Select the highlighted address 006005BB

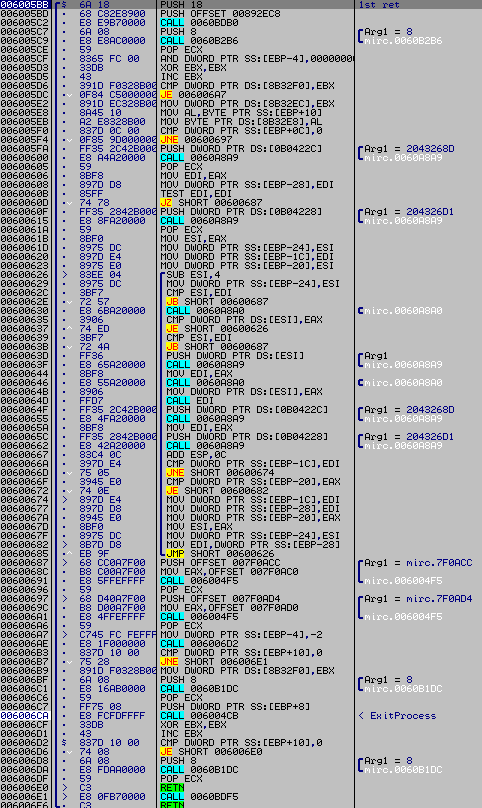[x=24, y=5]
